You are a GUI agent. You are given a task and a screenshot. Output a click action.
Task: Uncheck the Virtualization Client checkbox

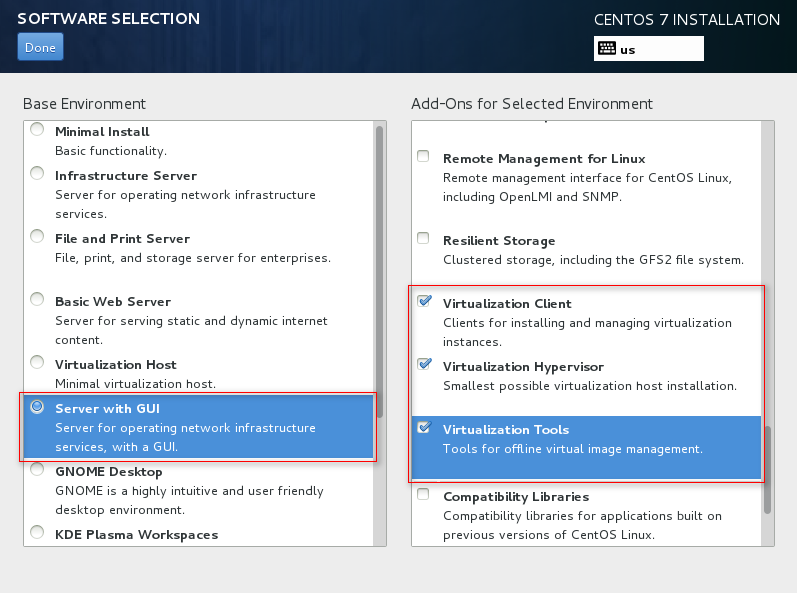pos(424,301)
